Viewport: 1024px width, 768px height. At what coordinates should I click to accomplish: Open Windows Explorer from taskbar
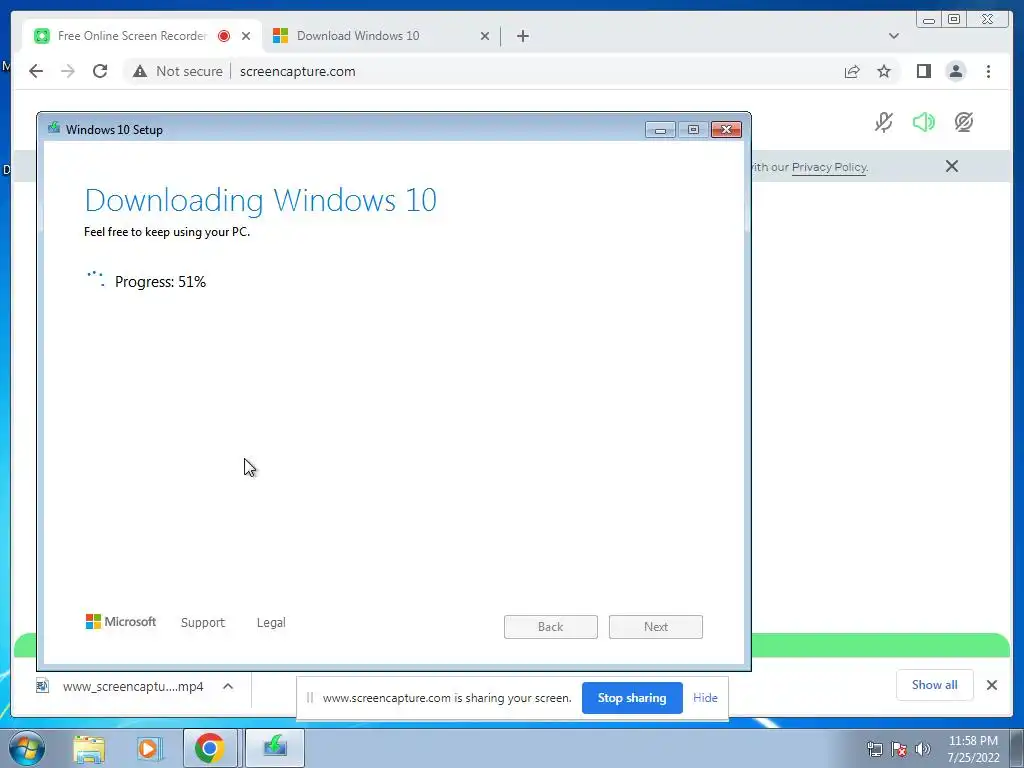[x=89, y=749]
